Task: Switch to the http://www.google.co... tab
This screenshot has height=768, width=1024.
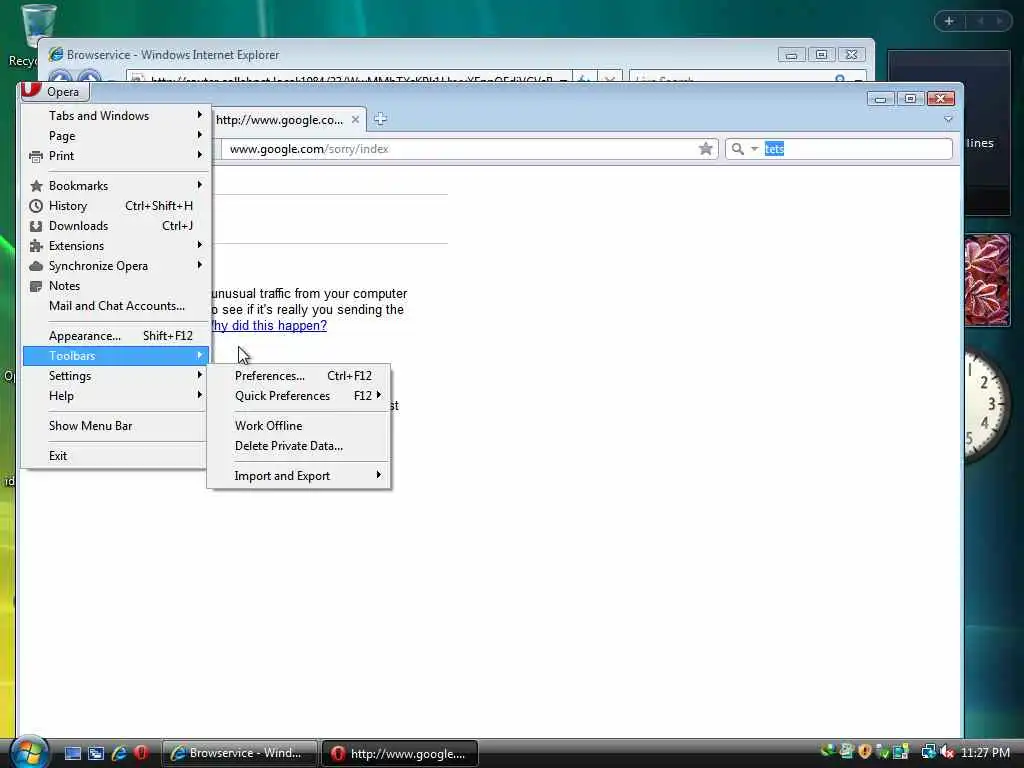Action: pos(280,120)
